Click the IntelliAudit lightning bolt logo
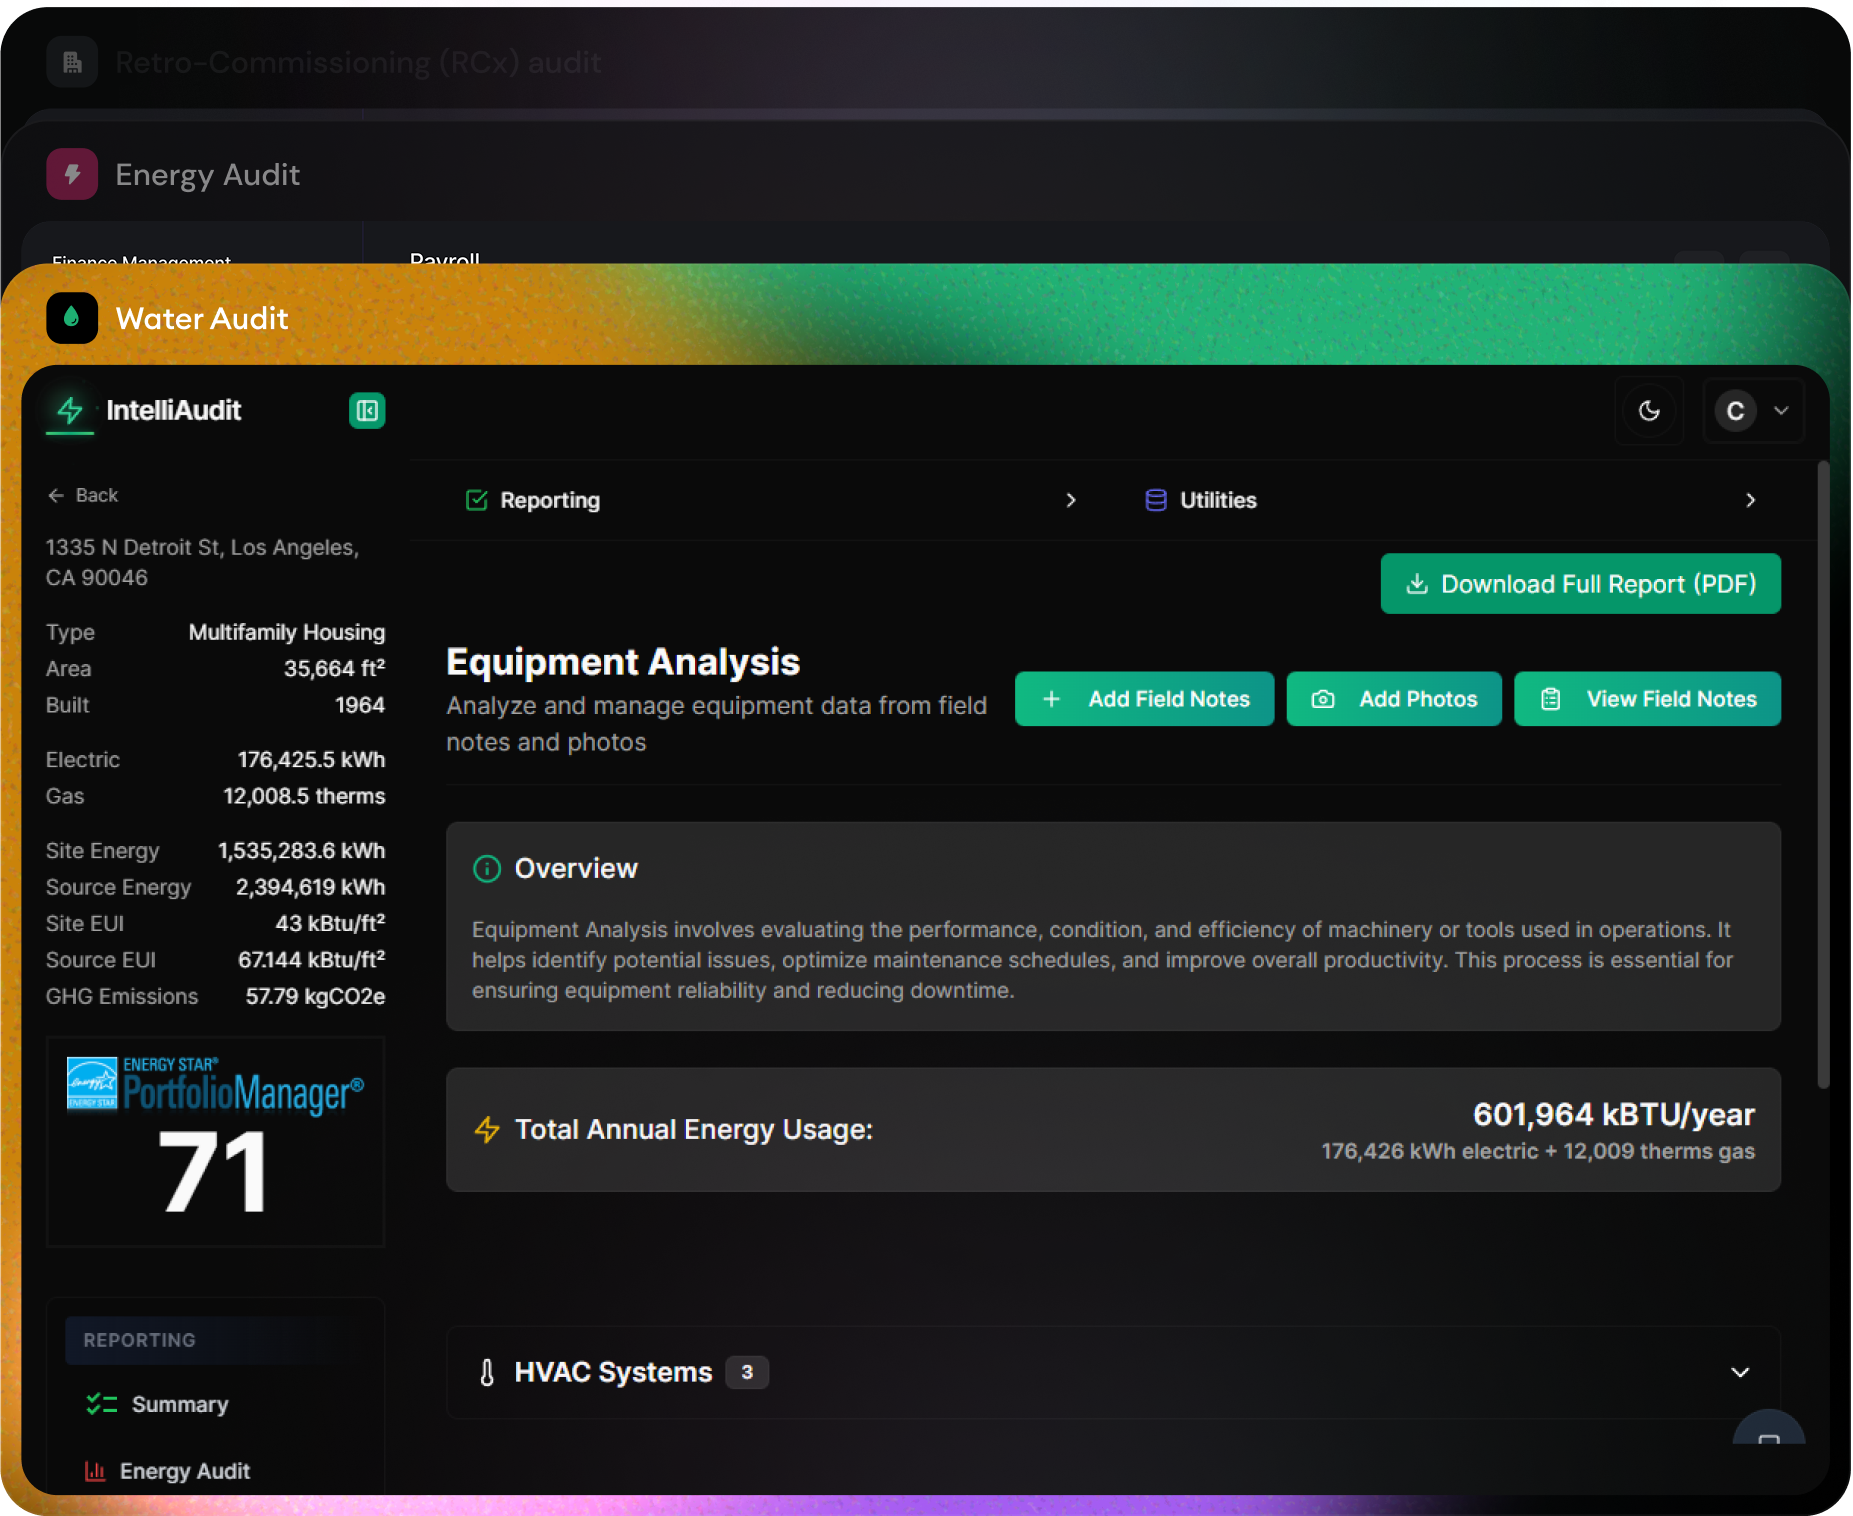1853x1516 pixels. (x=69, y=410)
